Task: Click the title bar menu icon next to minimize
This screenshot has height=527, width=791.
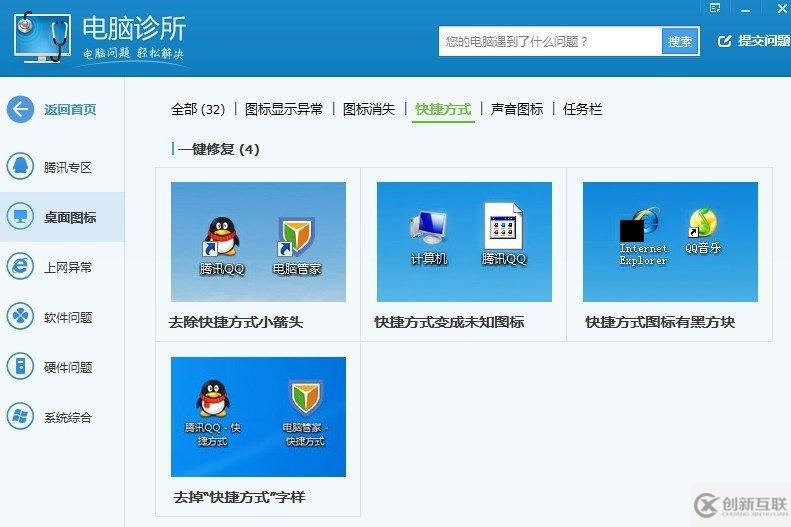Action: 715,8
